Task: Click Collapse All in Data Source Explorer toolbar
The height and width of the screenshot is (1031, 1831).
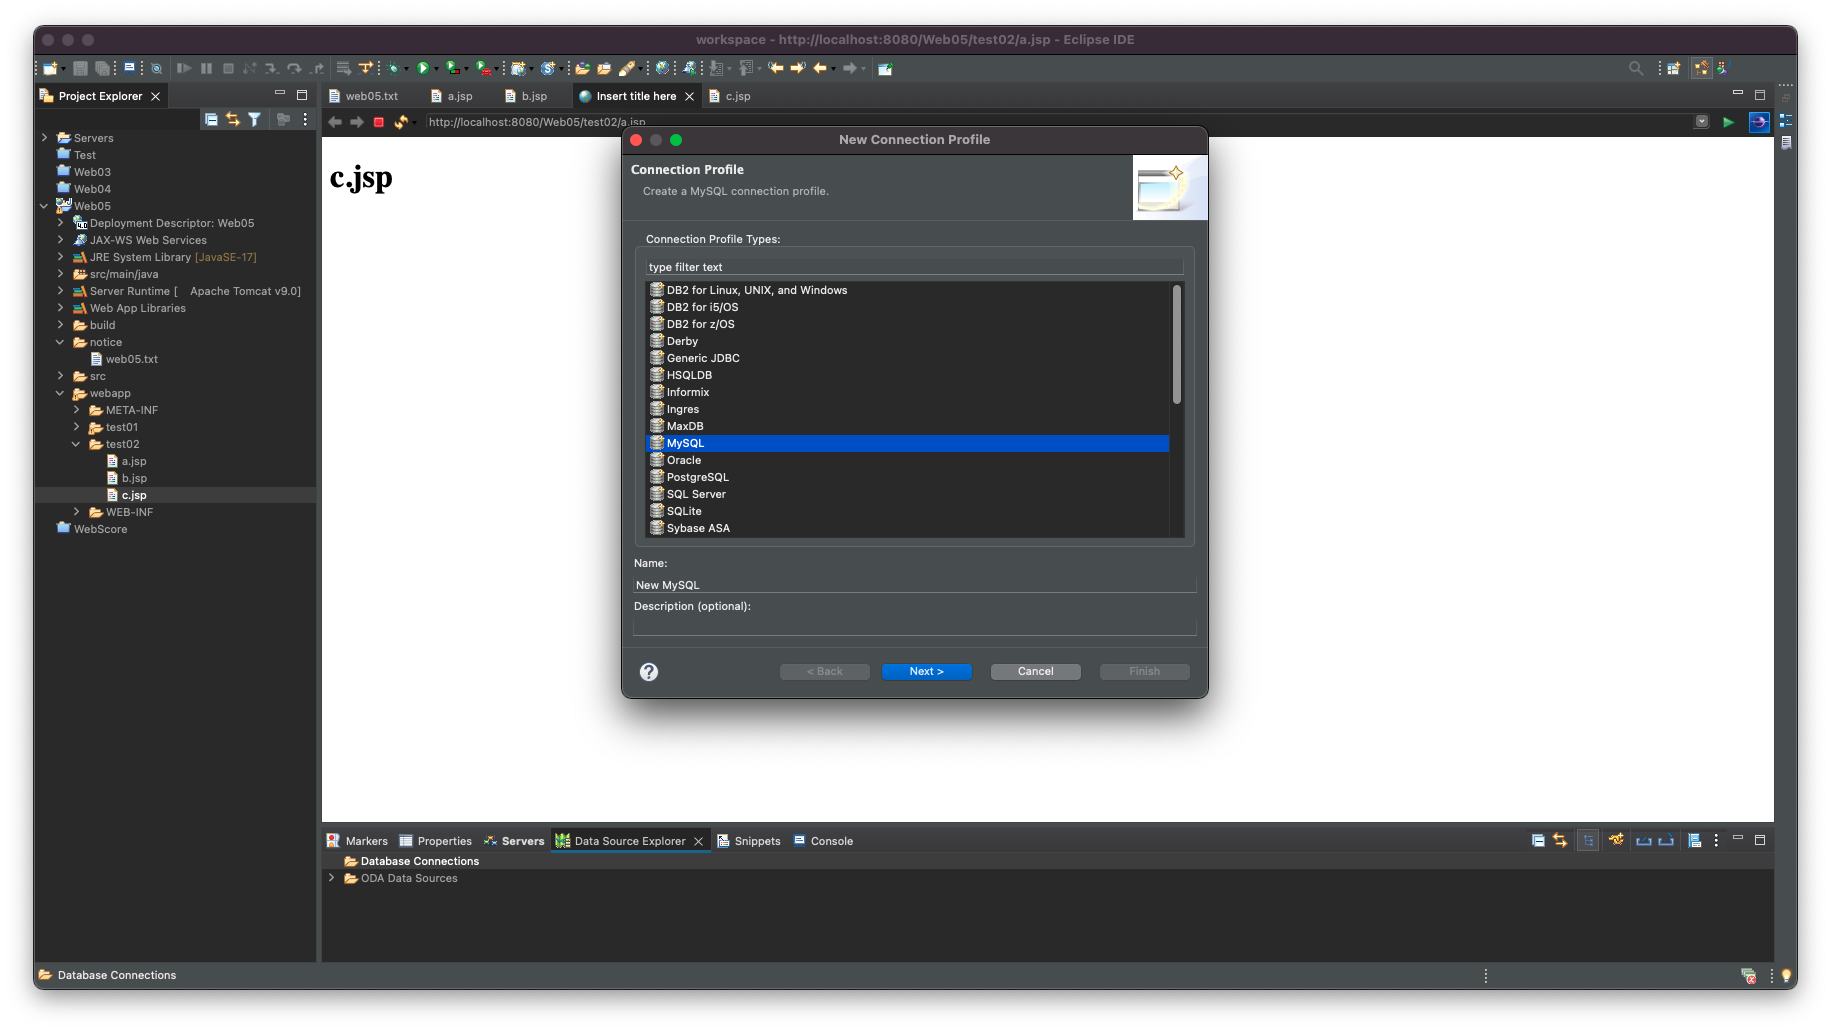Action: pyautogui.click(x=1538, y=840)
